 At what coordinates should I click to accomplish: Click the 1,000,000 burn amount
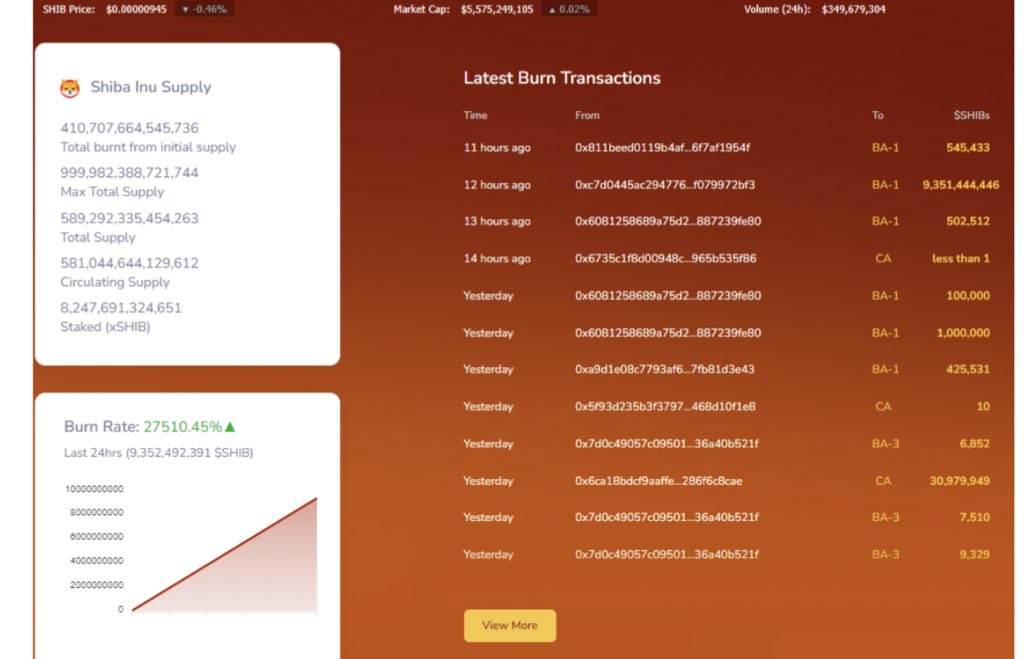point(963,333)
